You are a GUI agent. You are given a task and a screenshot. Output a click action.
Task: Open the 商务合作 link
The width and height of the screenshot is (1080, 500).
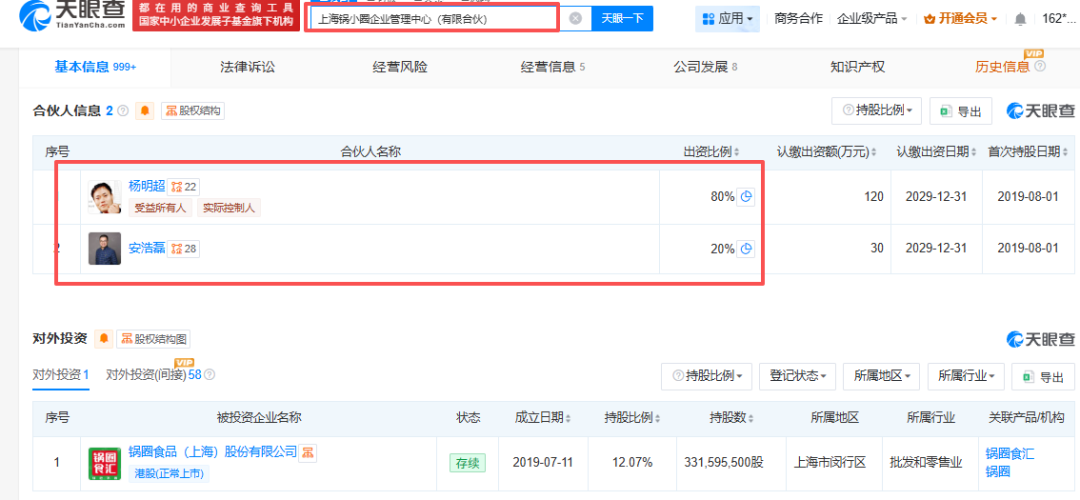click(798, 19)
